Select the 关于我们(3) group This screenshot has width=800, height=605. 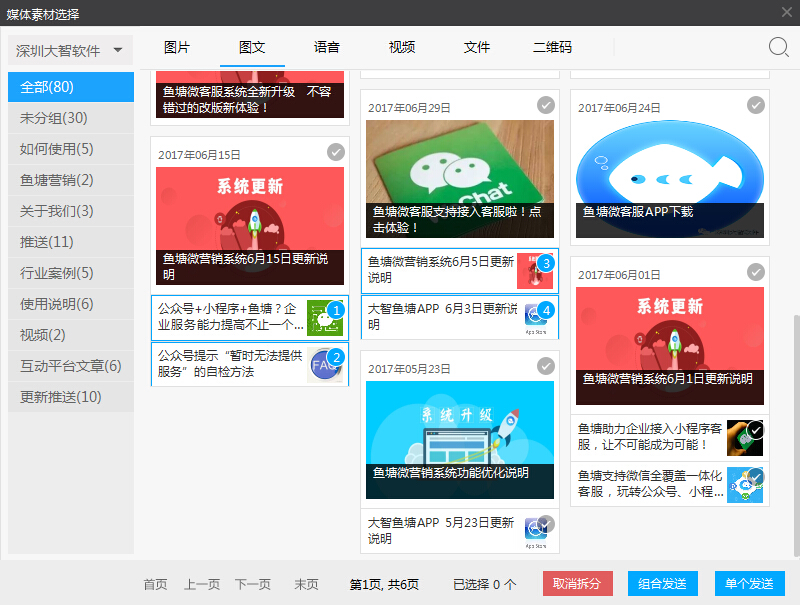[71, 211]
